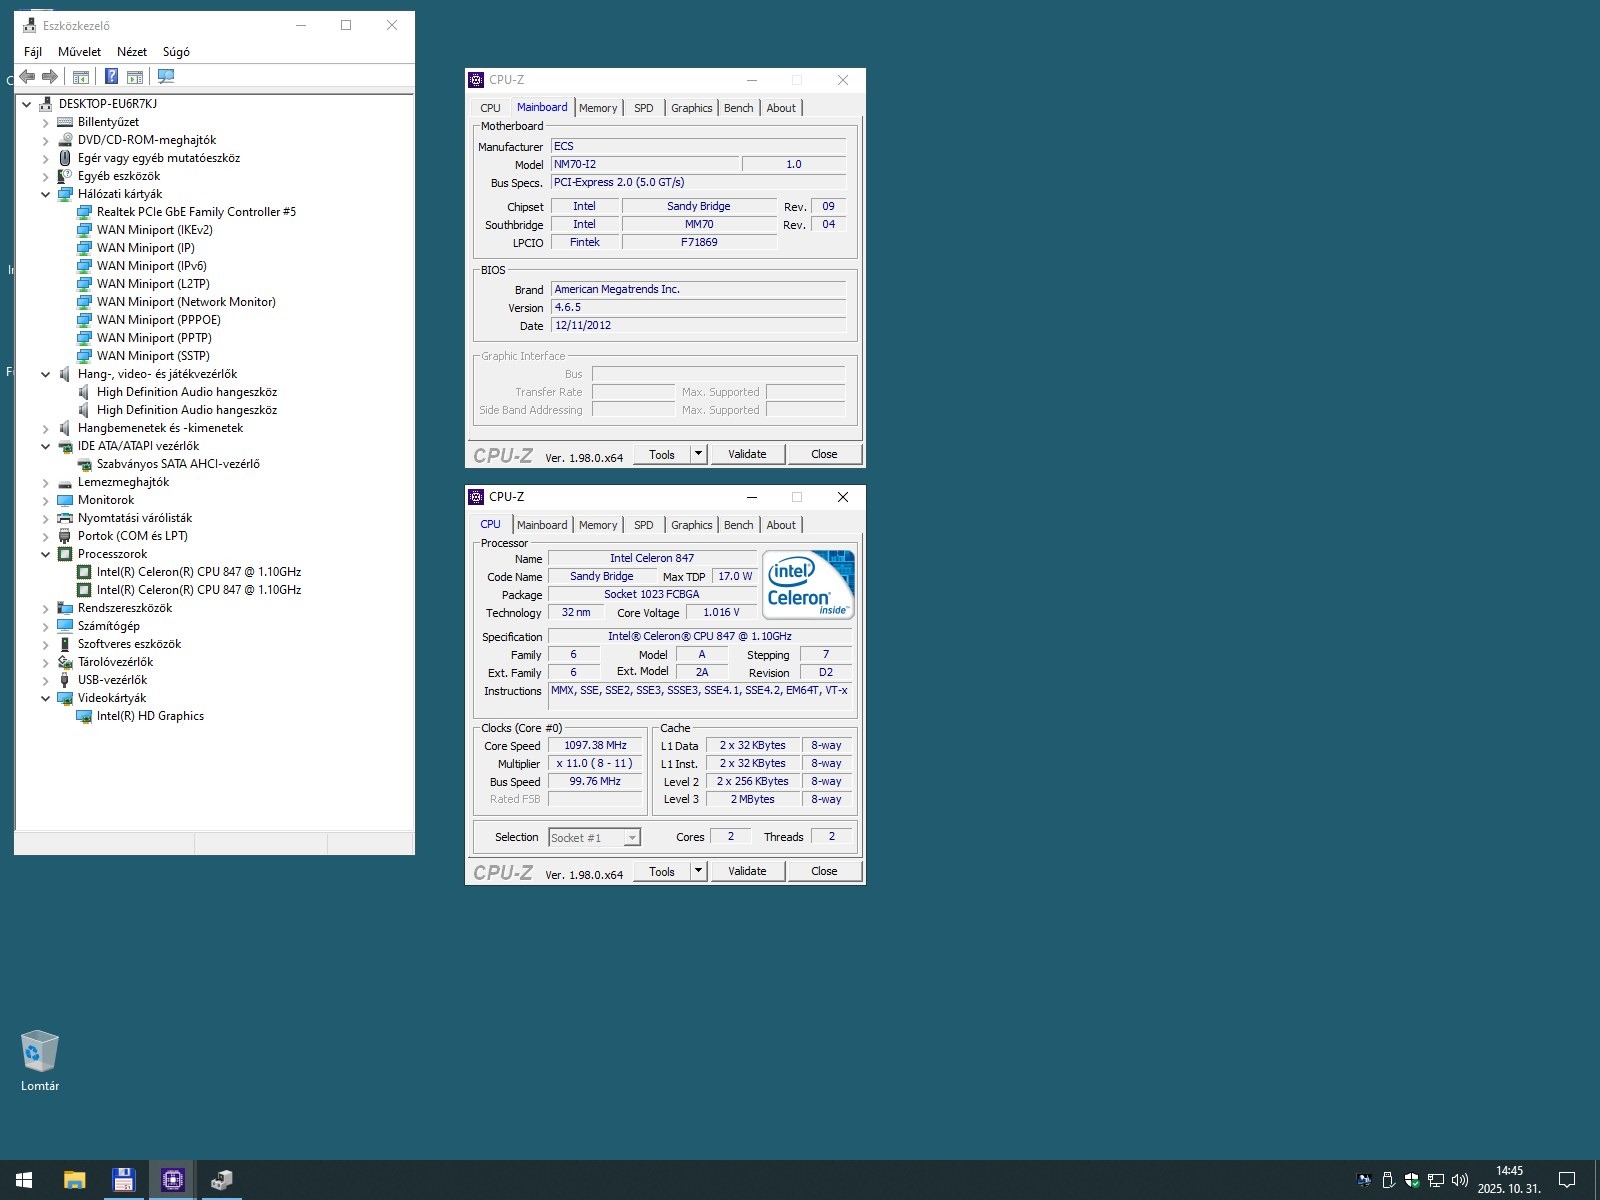Collapse the Processzorok category
The image size is (1600, 1200).
45,554
